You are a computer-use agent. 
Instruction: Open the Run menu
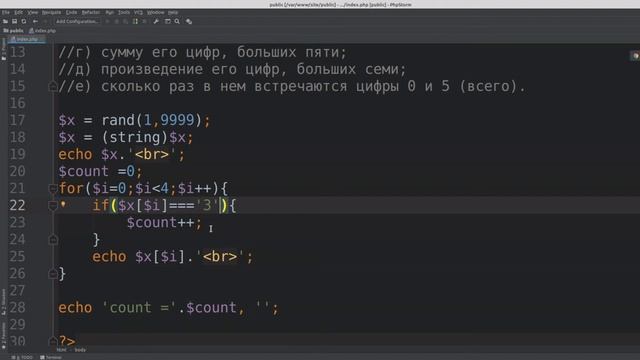pos(109,13)
